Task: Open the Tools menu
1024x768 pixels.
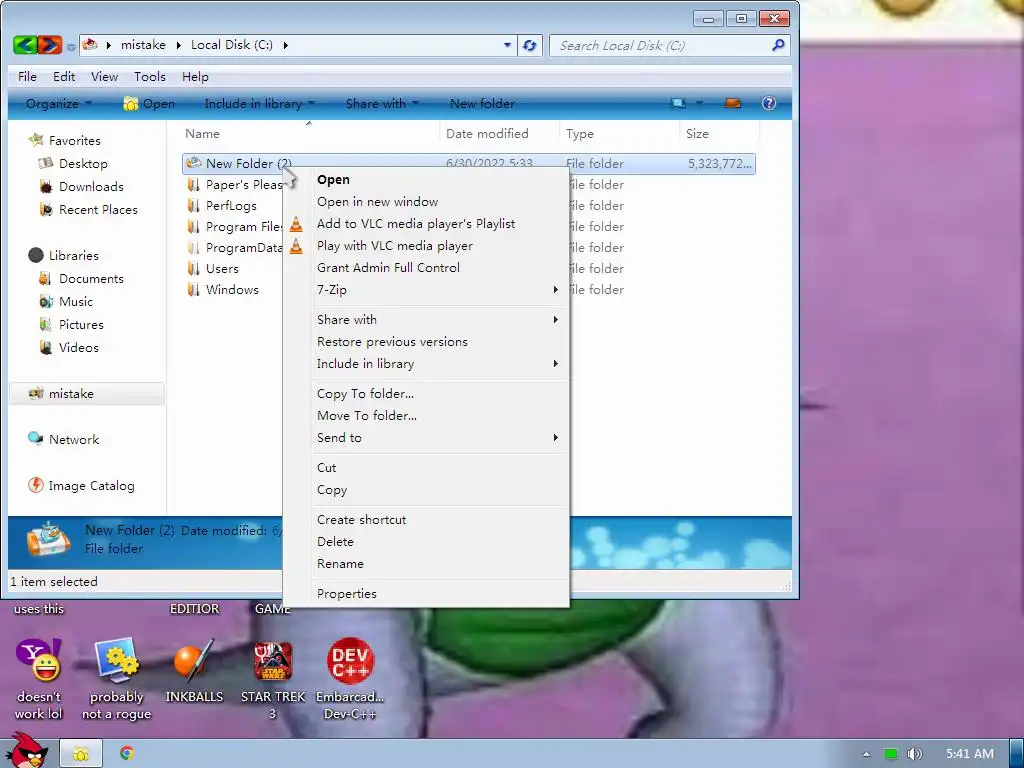Action: coord(150,76)
